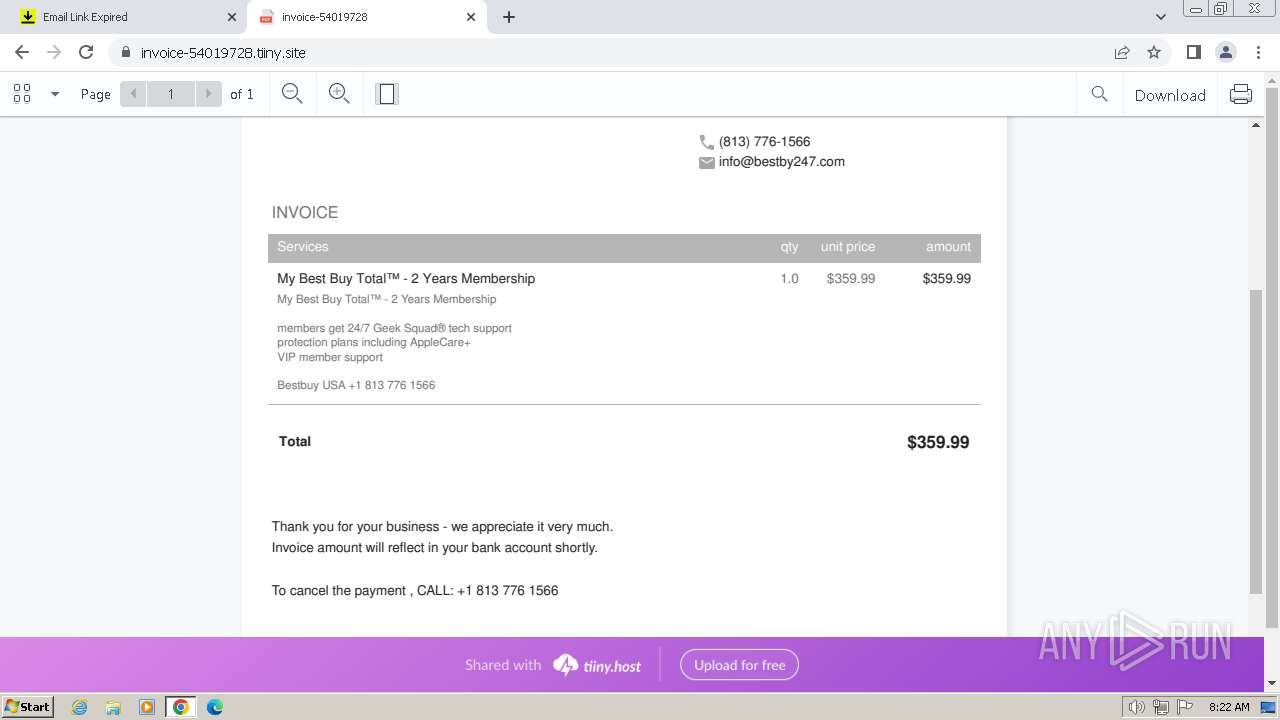Go to next page arrow
The height and width of the screenshot is (720, 1280).
click(208, 94)
